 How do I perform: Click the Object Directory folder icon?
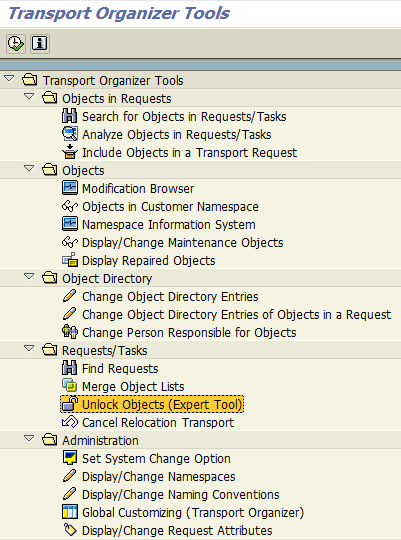pyautogui.click(x=50, y=278)
